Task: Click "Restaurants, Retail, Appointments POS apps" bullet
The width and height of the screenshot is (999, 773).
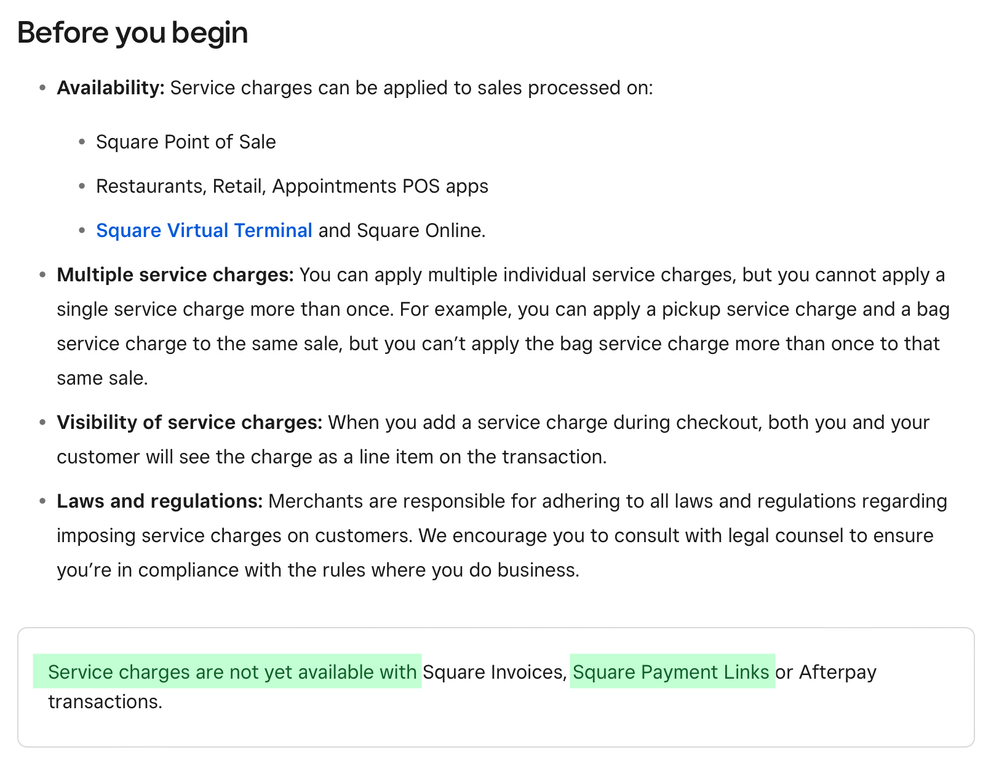Action: 292,186
